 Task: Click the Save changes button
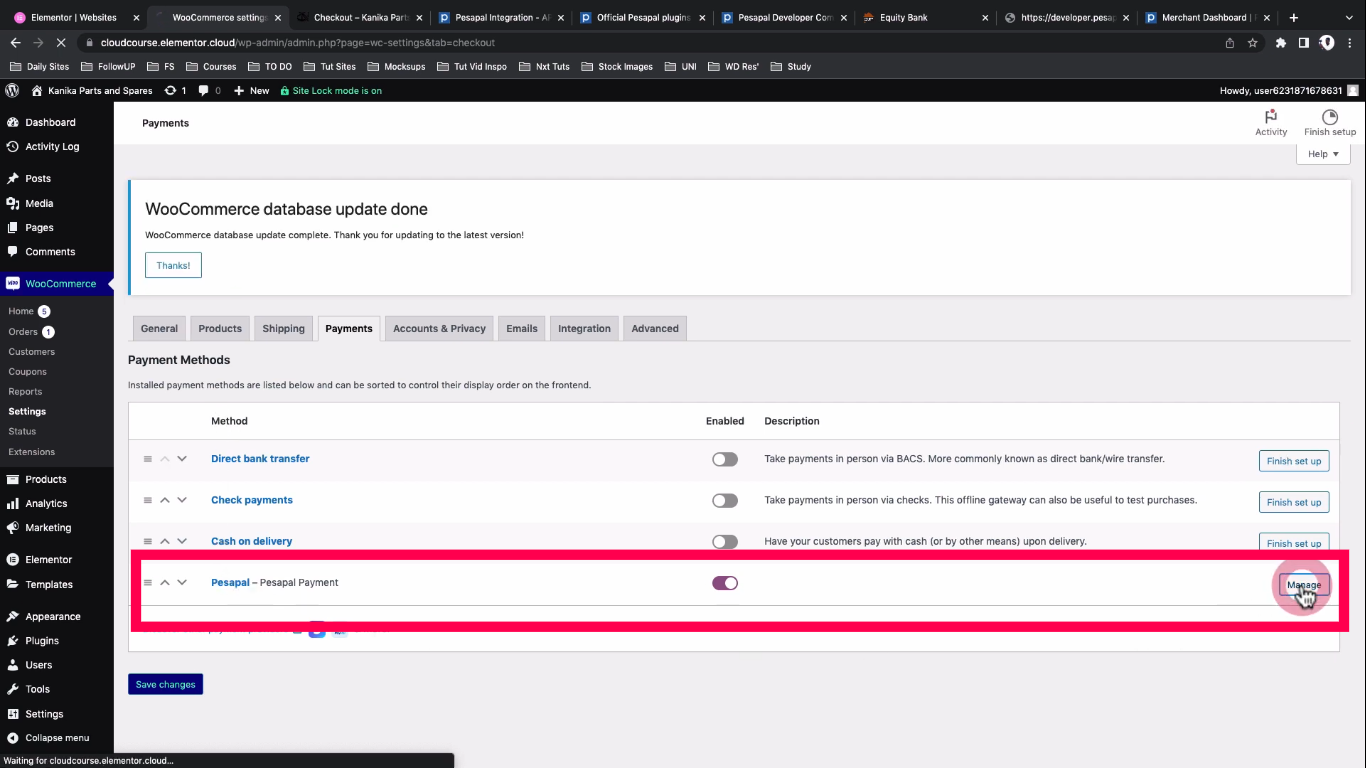(x=165, y=684)
